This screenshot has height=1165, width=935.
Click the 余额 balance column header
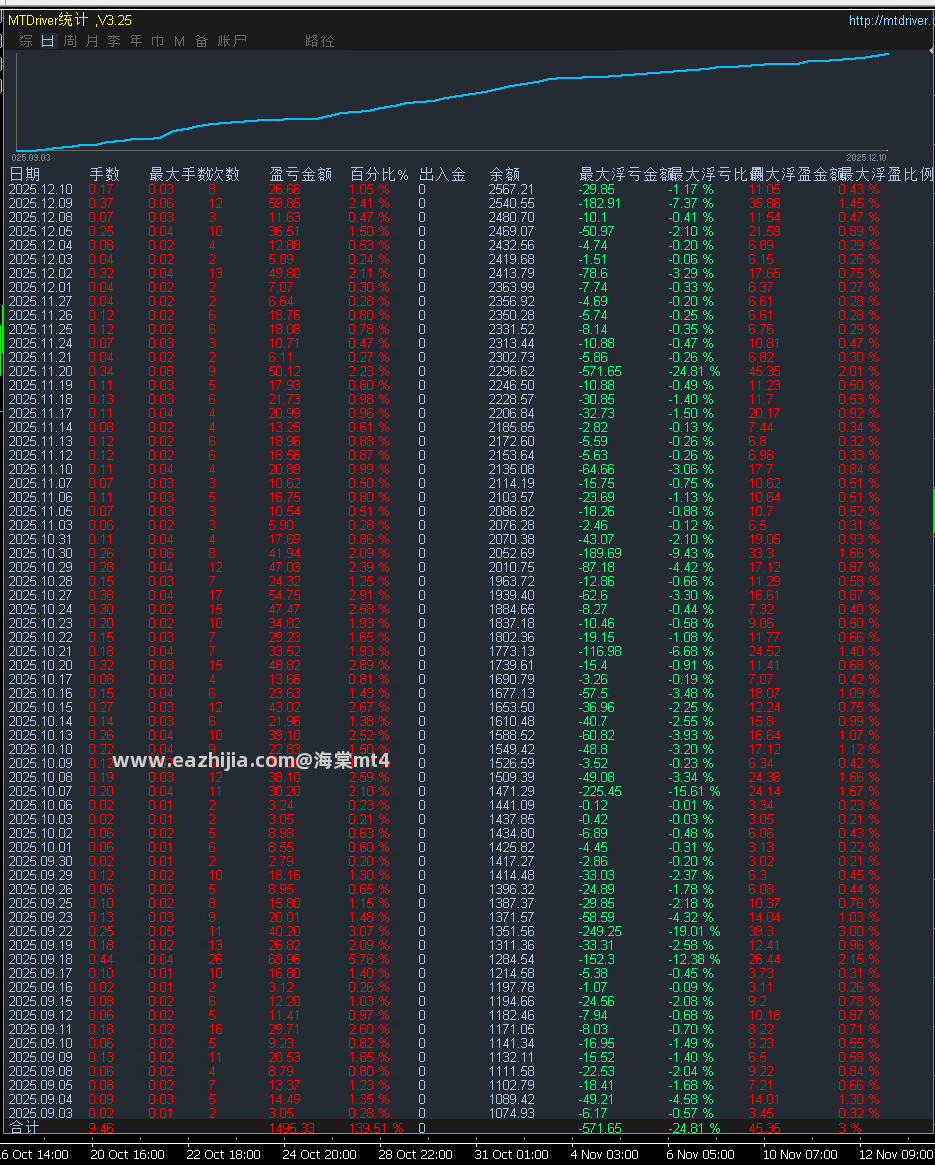click(x=505, y=174)
